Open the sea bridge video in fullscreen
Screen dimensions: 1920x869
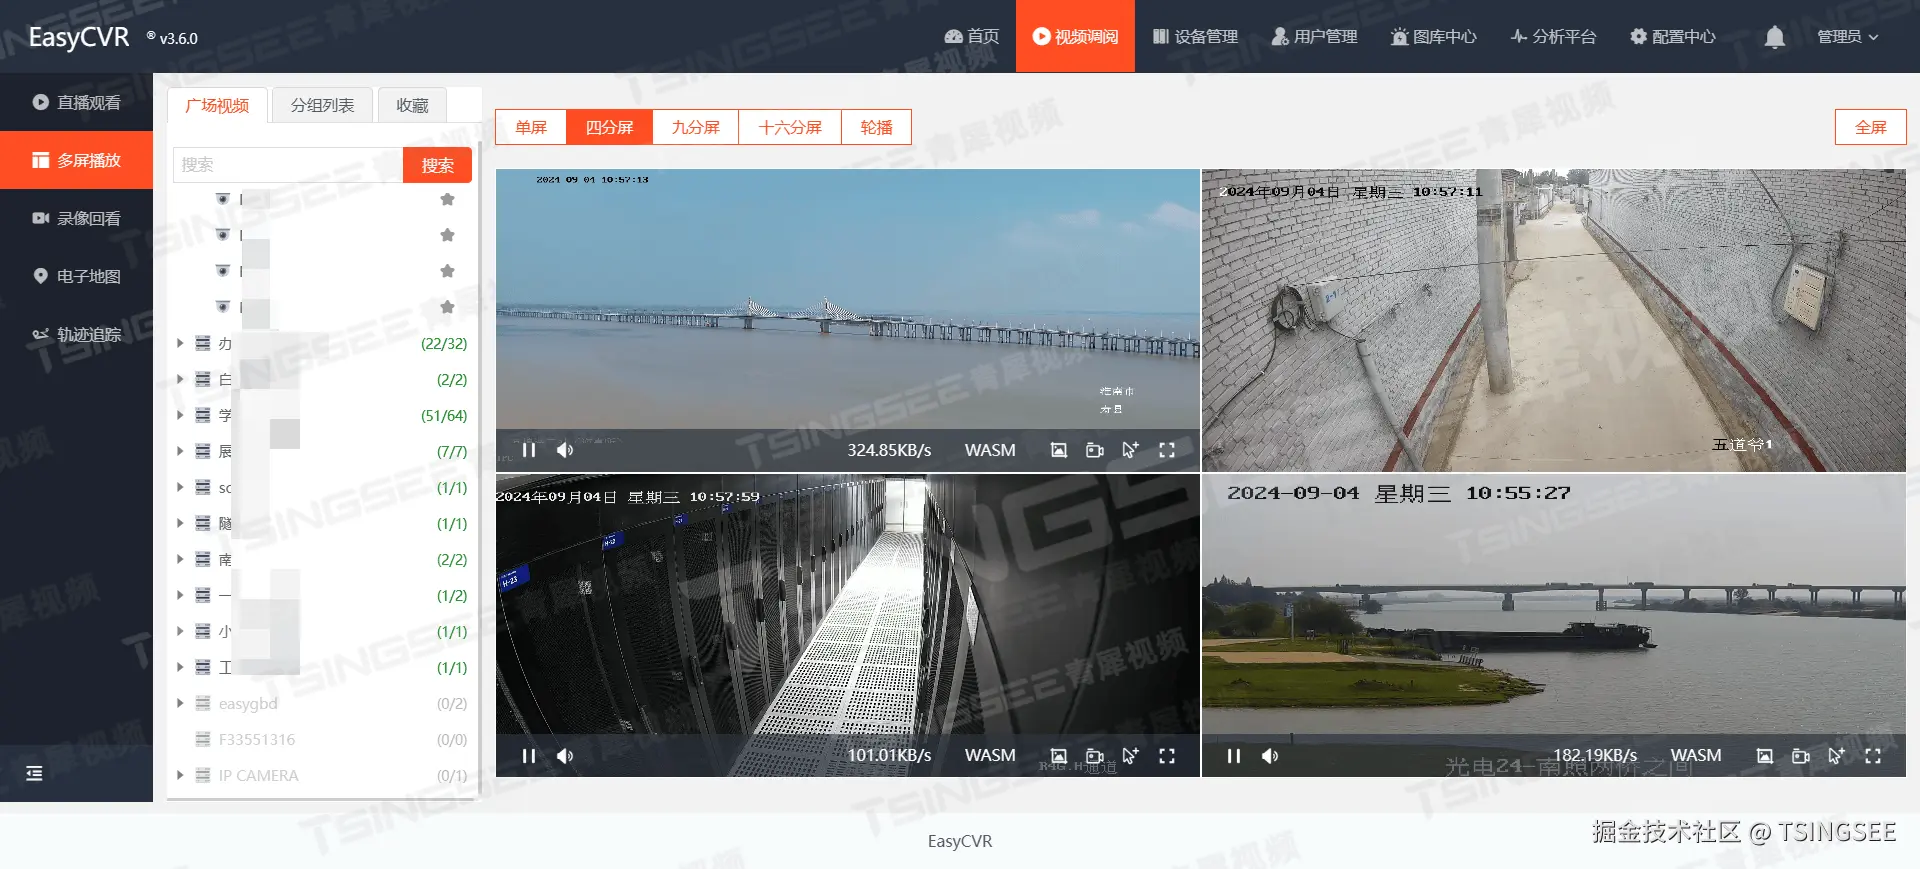click(1167, 450)
